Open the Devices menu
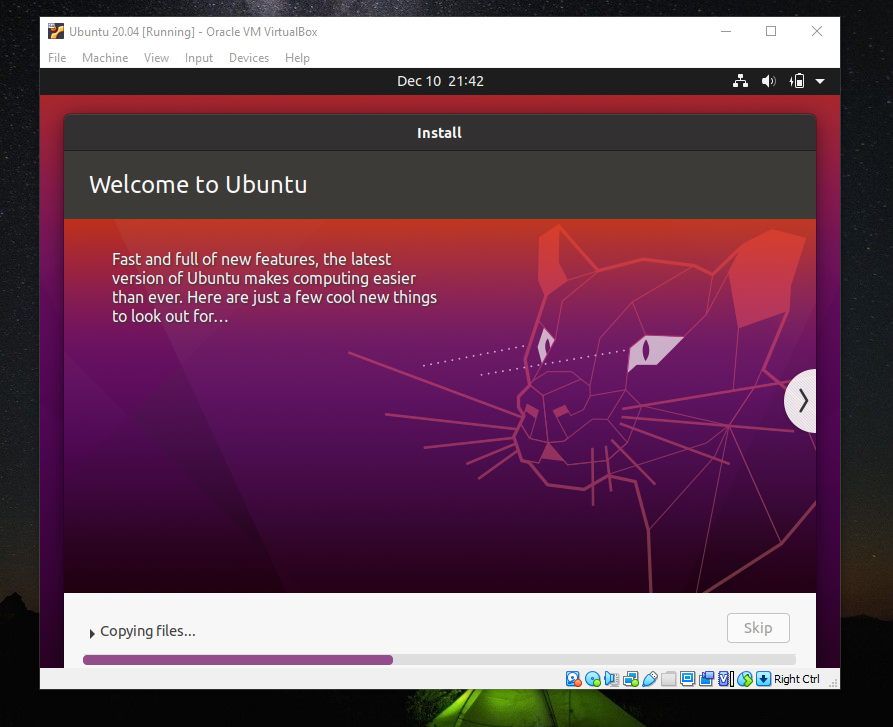 (x=249, y=58)
